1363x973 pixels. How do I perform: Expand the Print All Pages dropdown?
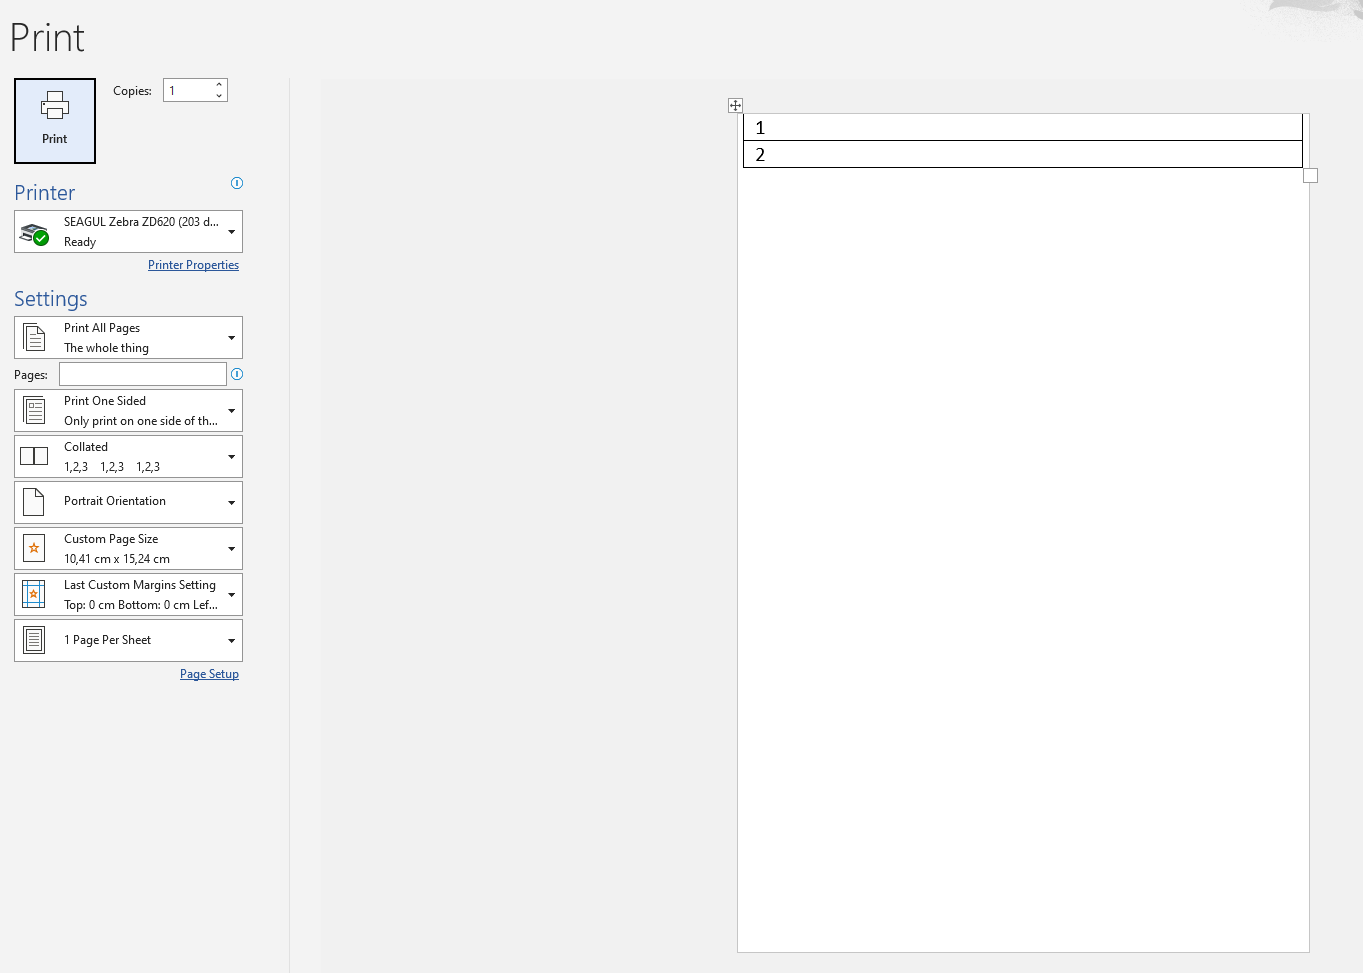231,337
